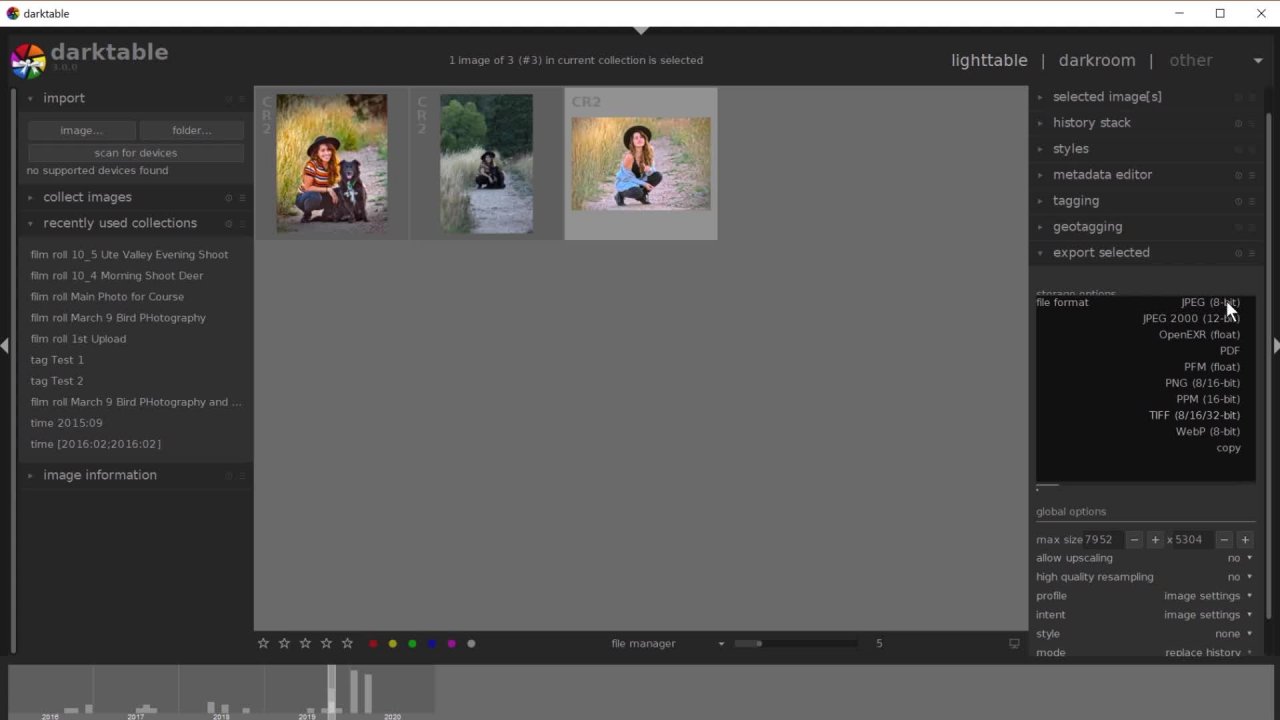The width and height of the screenshot is (1280, 720).
Task: Set allow upscaling to yes
Action: point(1234,558)
